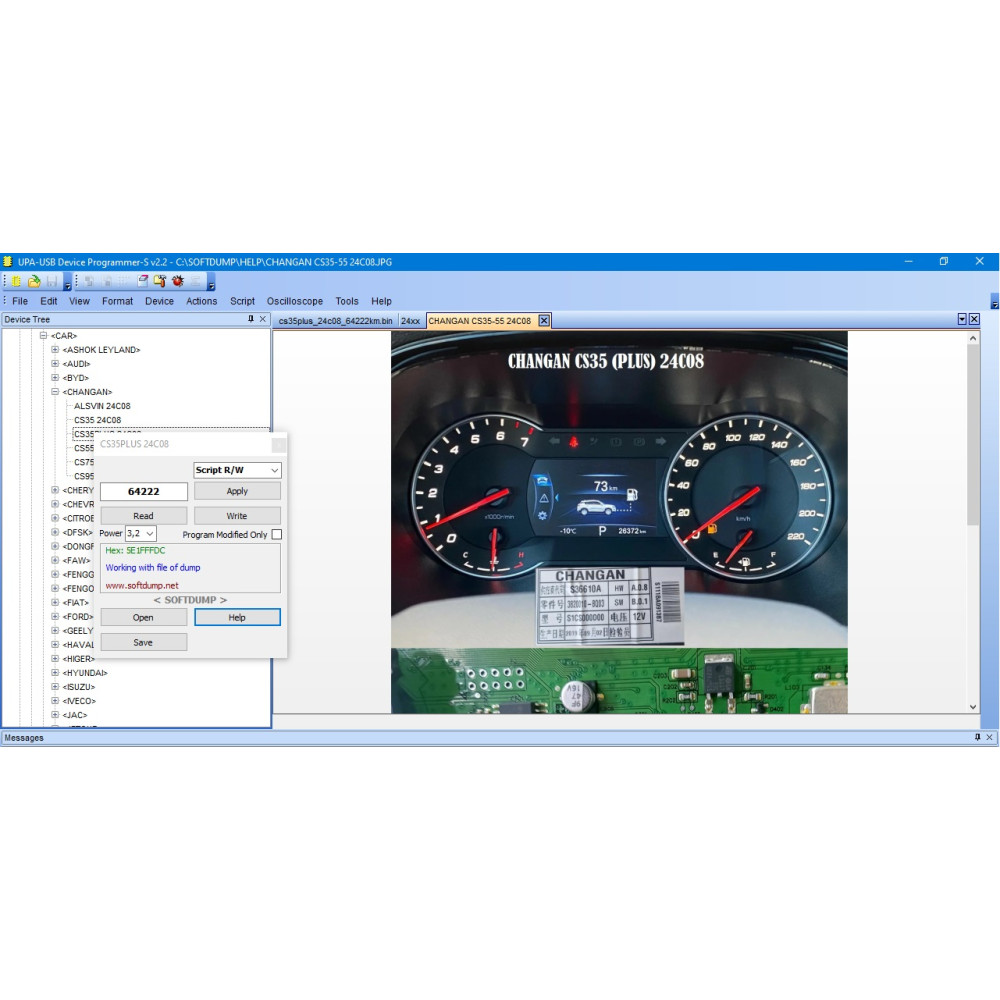Close the CS35PLUS 24C08 dialog
The height and width of the screenshot is (1000, 1000).
pos(279,444)
